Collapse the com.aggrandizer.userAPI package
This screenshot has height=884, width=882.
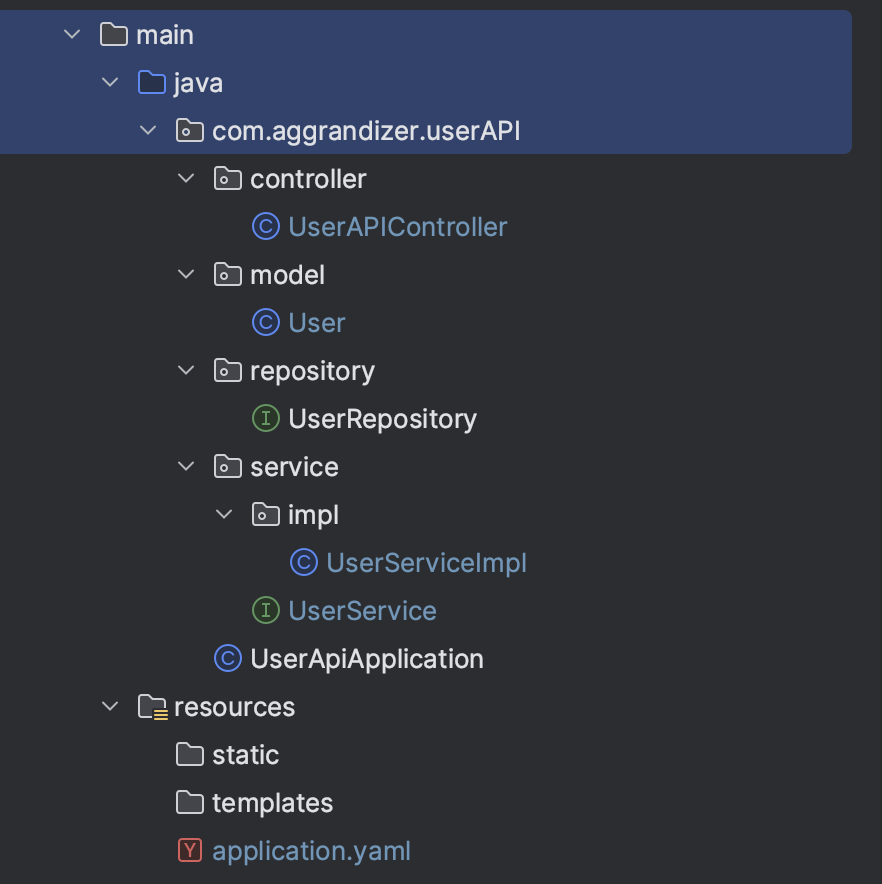[x=148, y=131]
